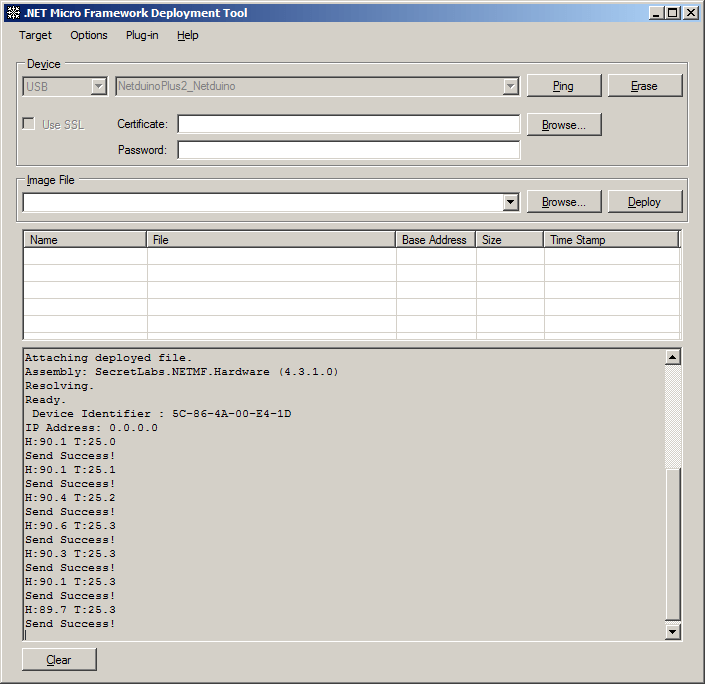Click the output log scroll up arrow
Screen dimensions: 705x684
673,358
